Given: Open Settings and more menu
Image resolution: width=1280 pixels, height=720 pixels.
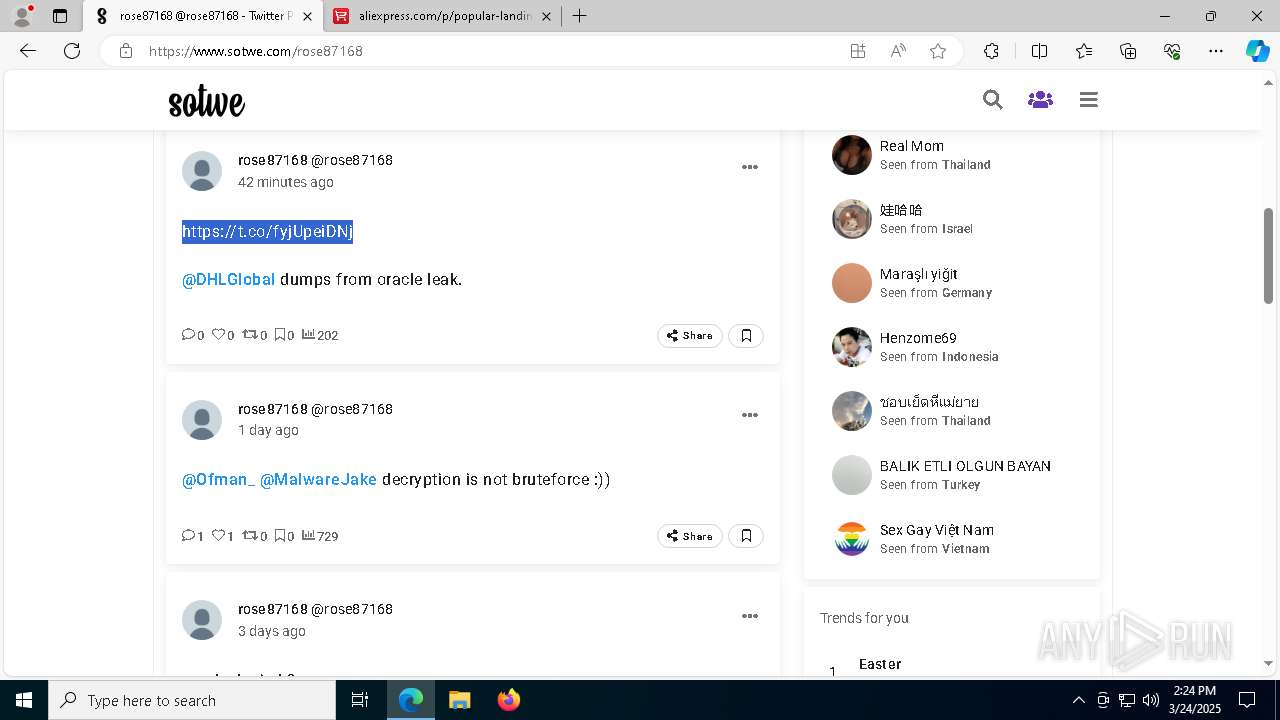Looking at the screenshot, I should pos(1216,51).
